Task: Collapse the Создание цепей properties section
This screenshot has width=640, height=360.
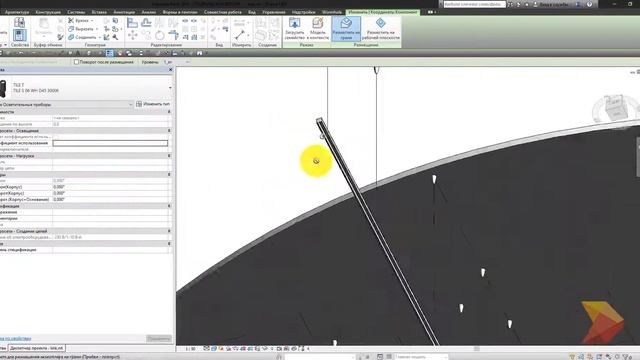Action: (x=169, y=231)
